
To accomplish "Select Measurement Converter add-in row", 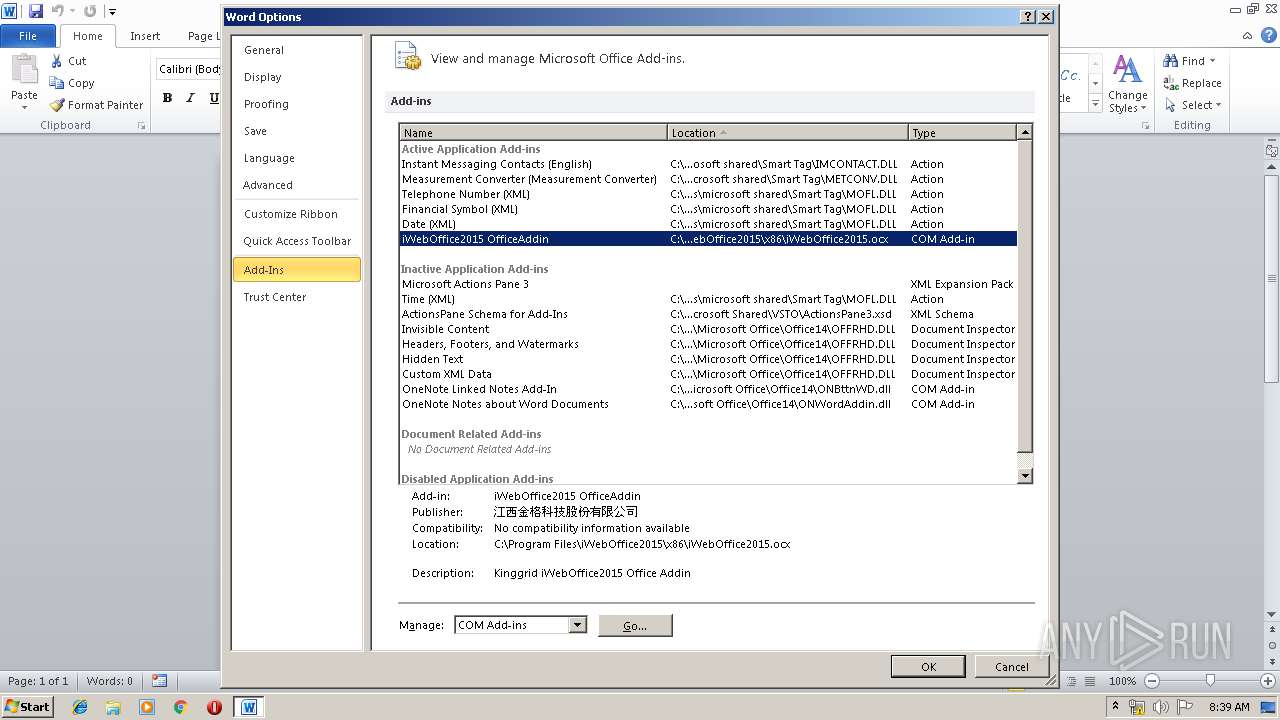I will coord(708,179).
